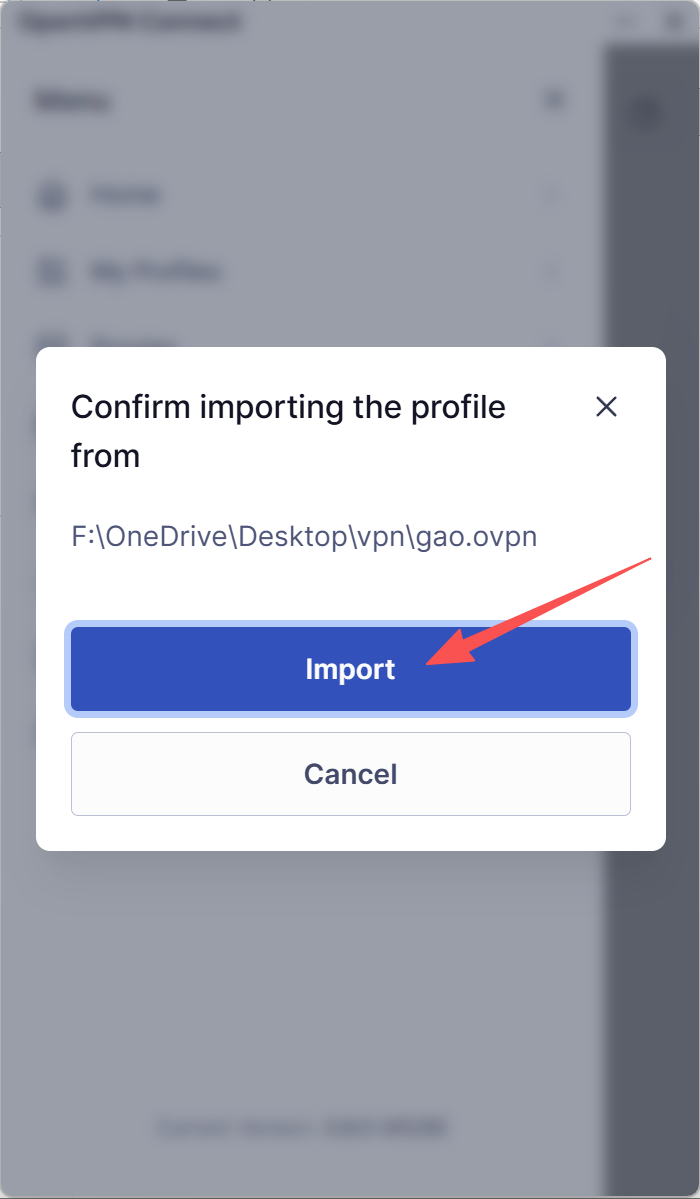This screenshot has height=1199, width=700.
Task: Click the Home icon in the menu
Action: pos(50,196)
